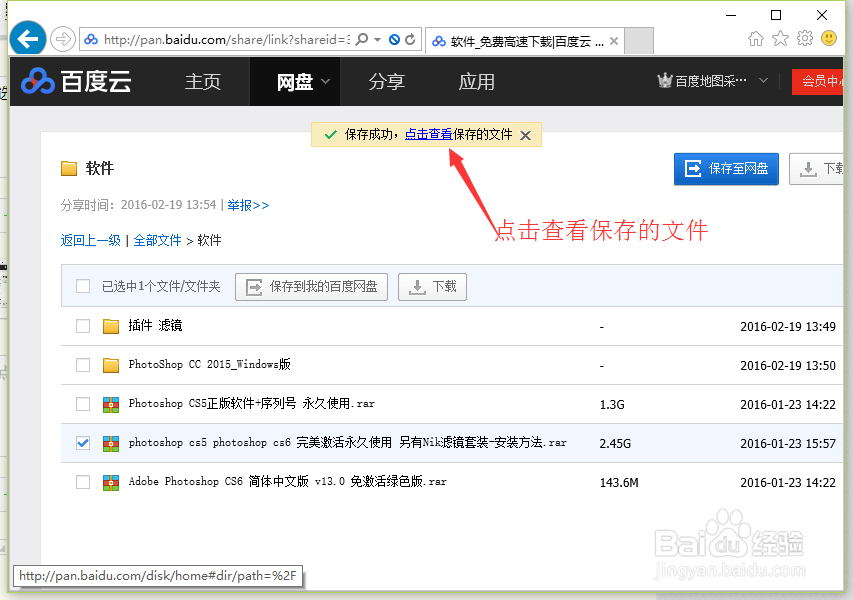This screenshot has width=853, height=600.
Task: Click the 返回上一级 link
Action: coord(90,240)
